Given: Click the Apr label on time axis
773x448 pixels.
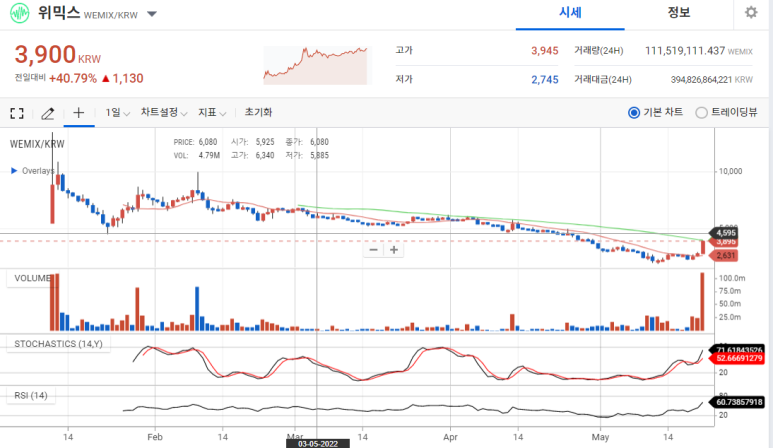Looking at the screenshot, I should click(x=450, y=437).
